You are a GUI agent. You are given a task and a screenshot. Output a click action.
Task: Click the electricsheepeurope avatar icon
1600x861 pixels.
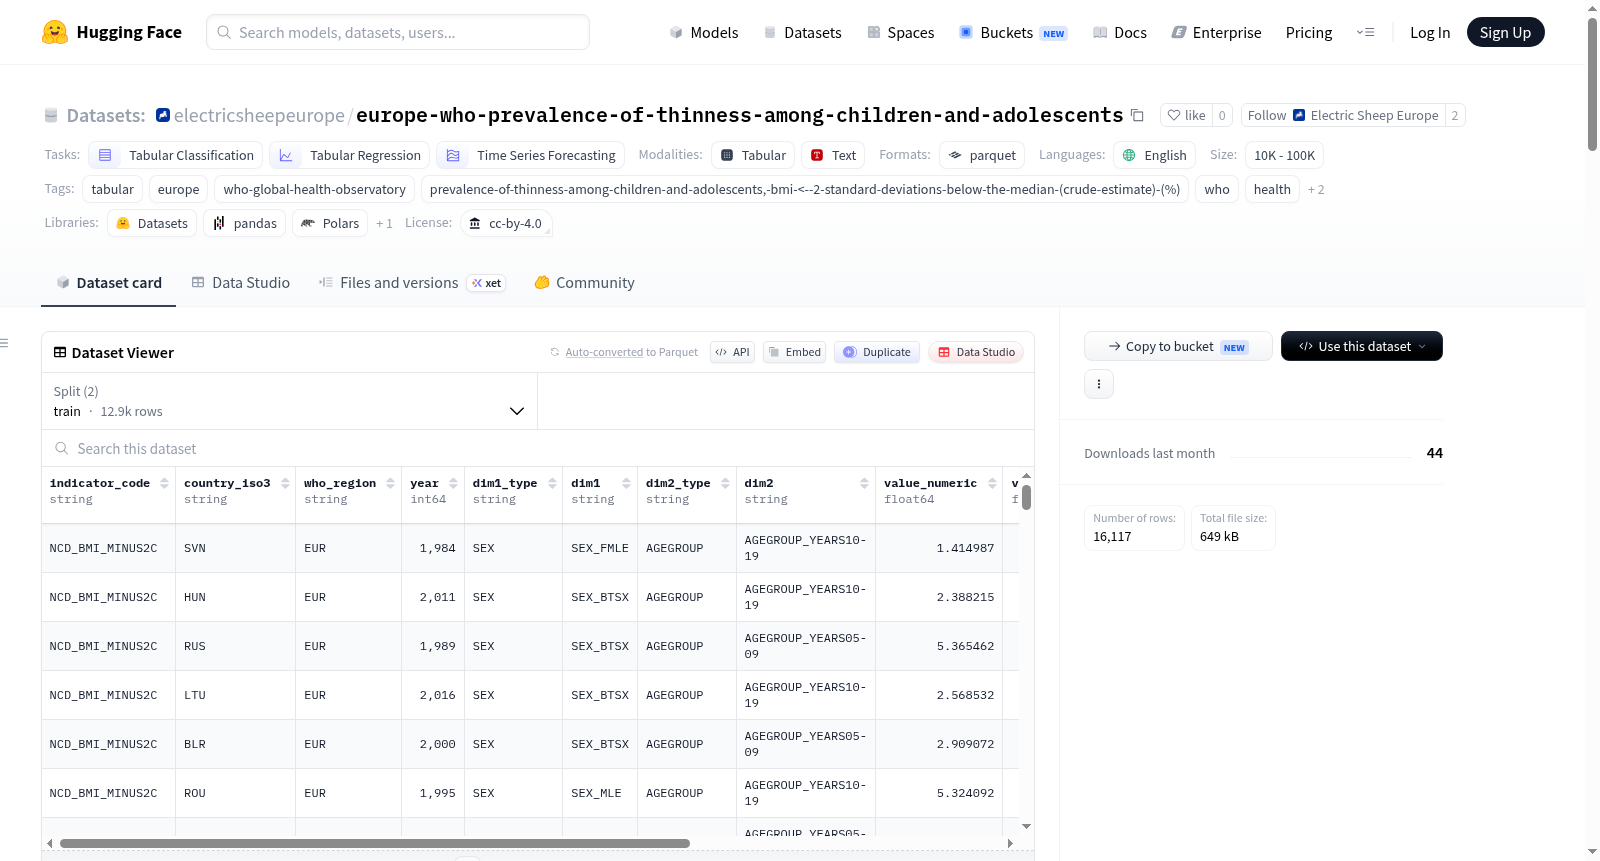[x=163, y=115]
